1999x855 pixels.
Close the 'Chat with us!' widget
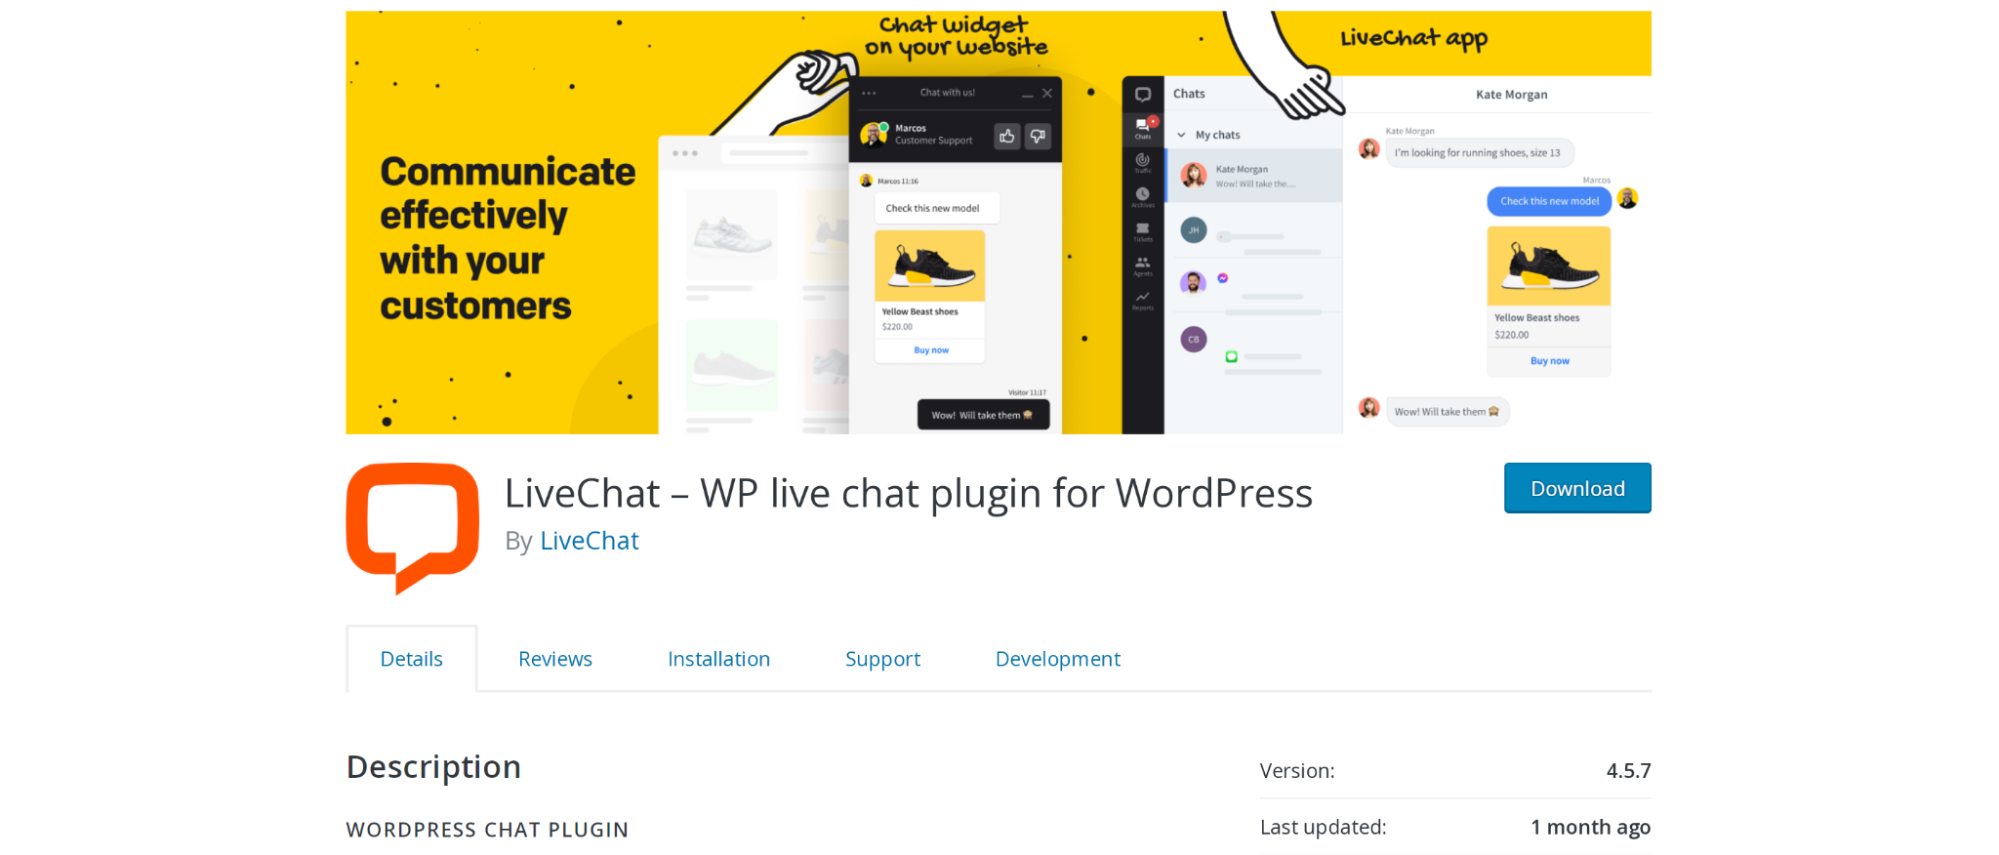point(1047,93)
